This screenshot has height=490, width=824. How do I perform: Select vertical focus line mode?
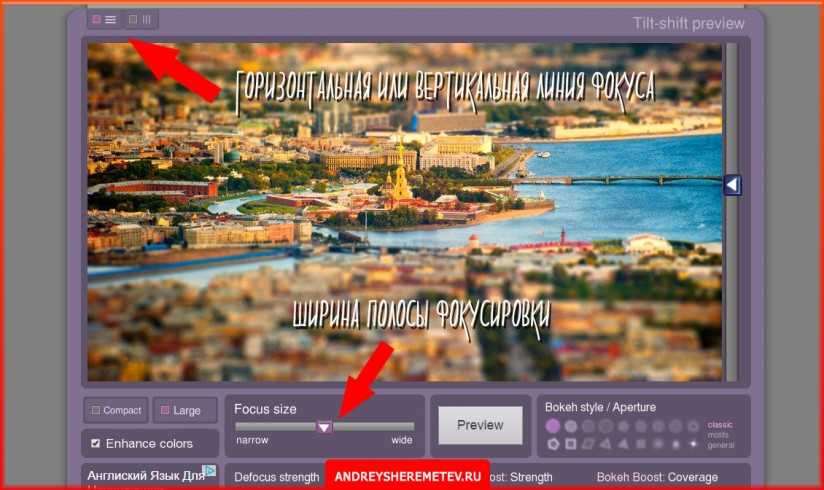[x=140, y=19]
